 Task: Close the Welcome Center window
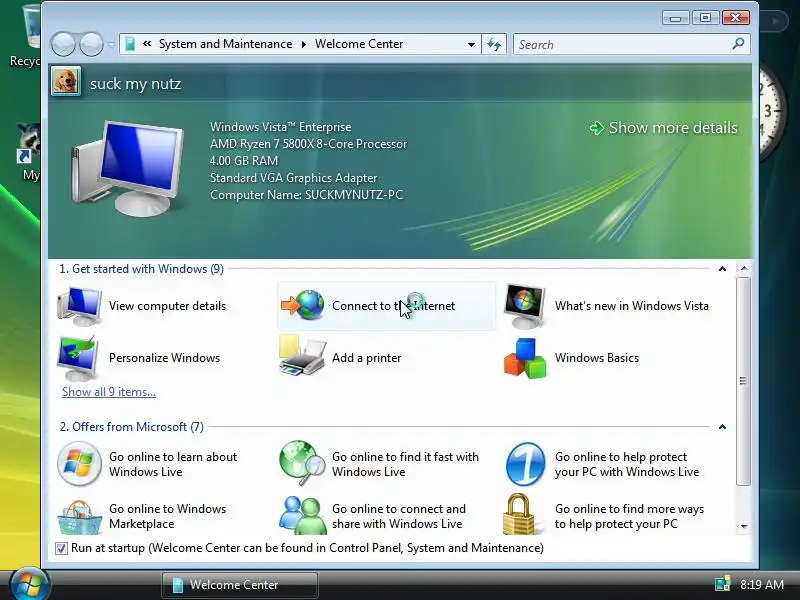pos(736,18)
